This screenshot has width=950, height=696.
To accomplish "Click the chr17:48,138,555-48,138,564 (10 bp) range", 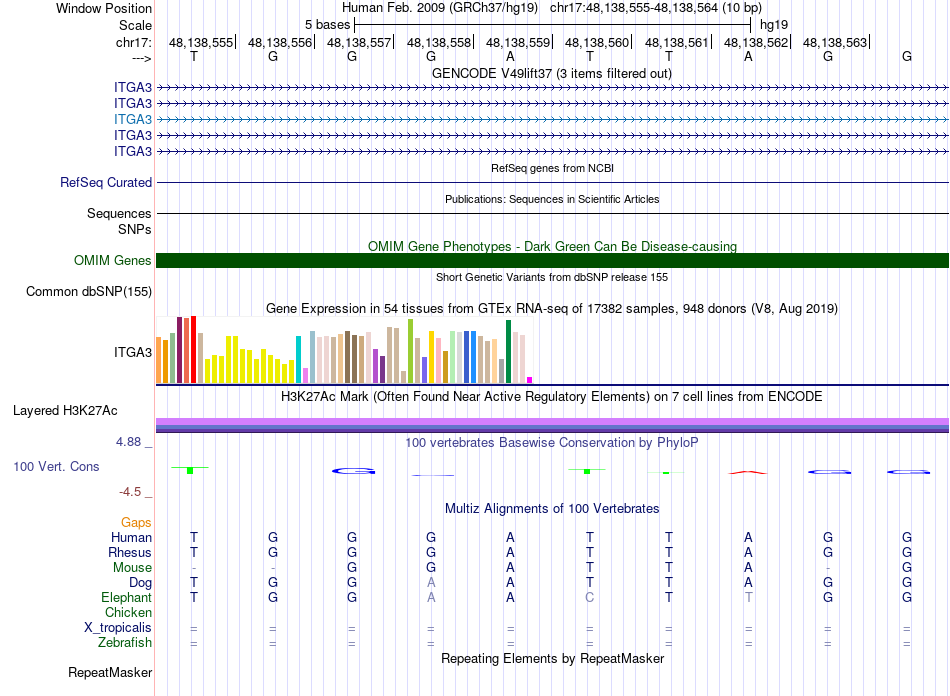I will click(656, 8).
